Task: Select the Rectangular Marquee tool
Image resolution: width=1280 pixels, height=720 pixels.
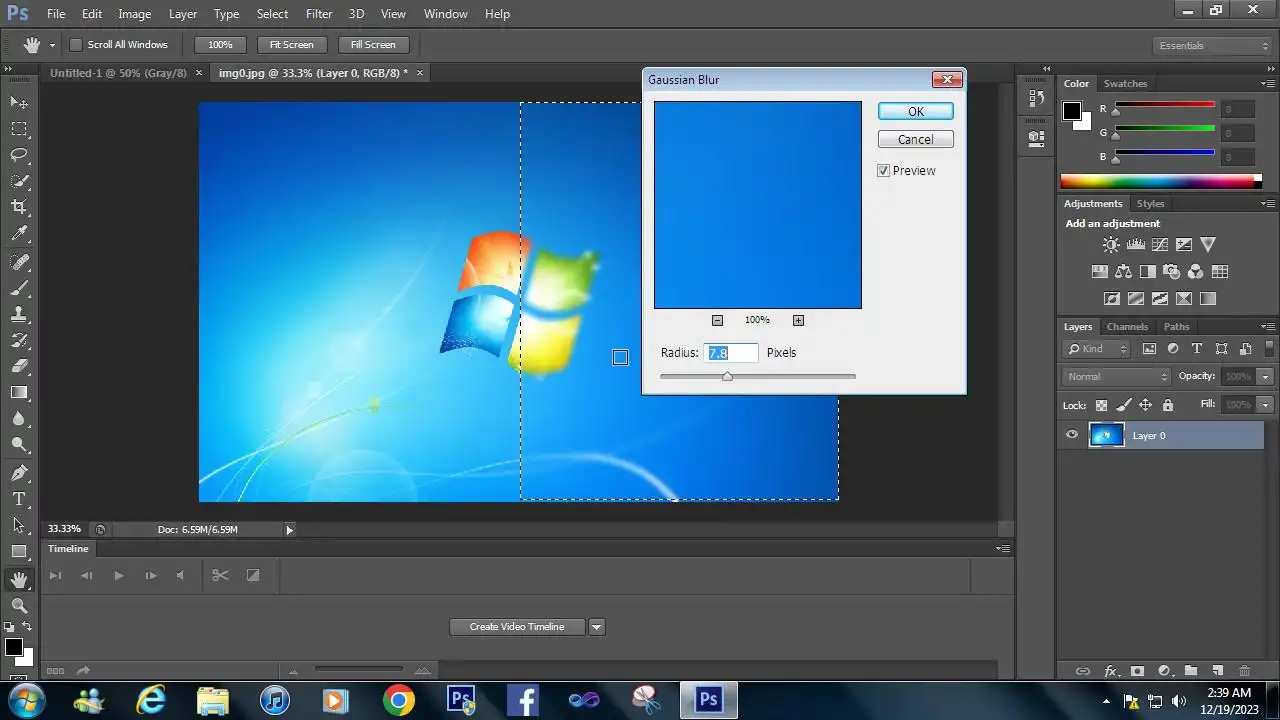Action: click(x=19, y=128)
